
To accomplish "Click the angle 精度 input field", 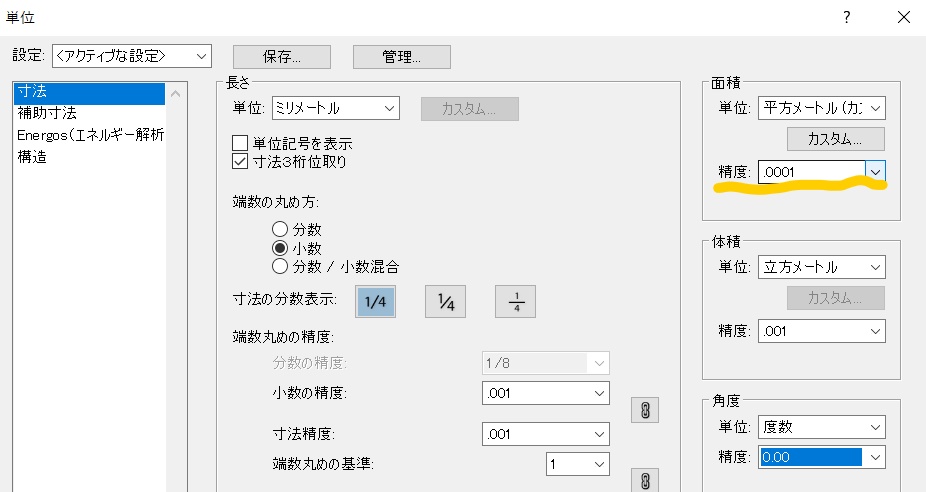I will click(810, 457).
